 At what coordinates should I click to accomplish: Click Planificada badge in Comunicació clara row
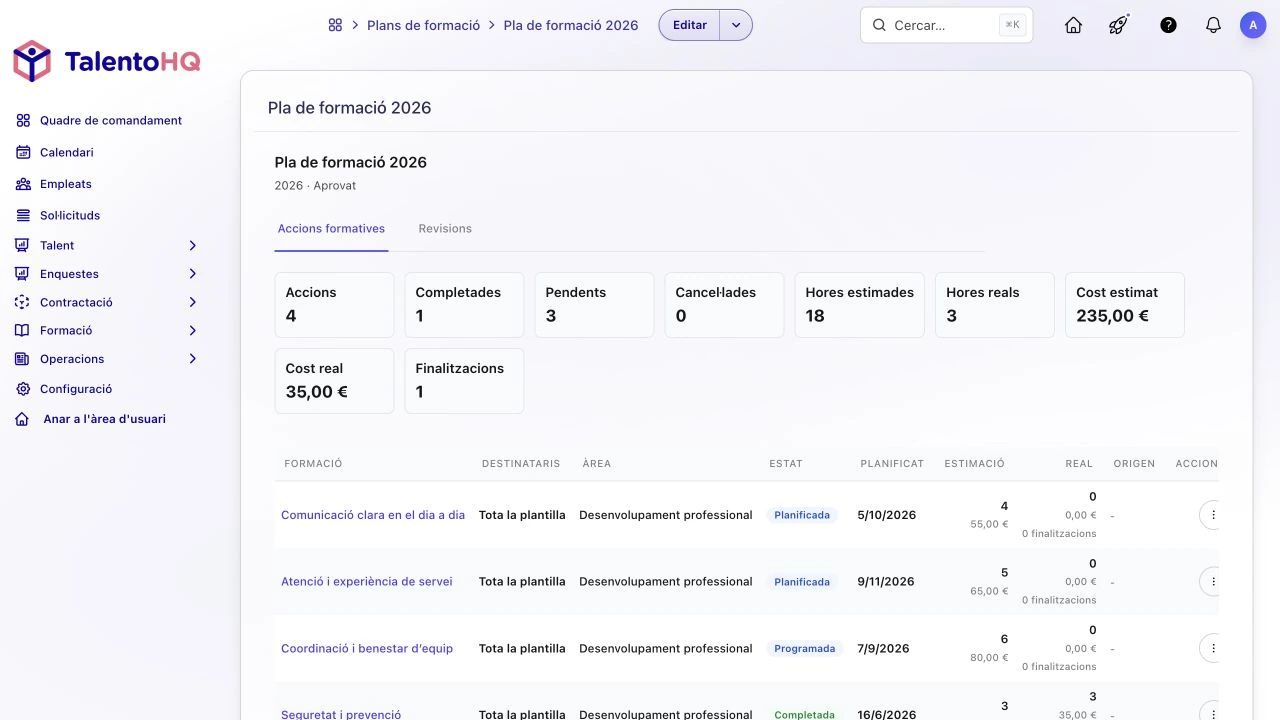pos(802,515)
